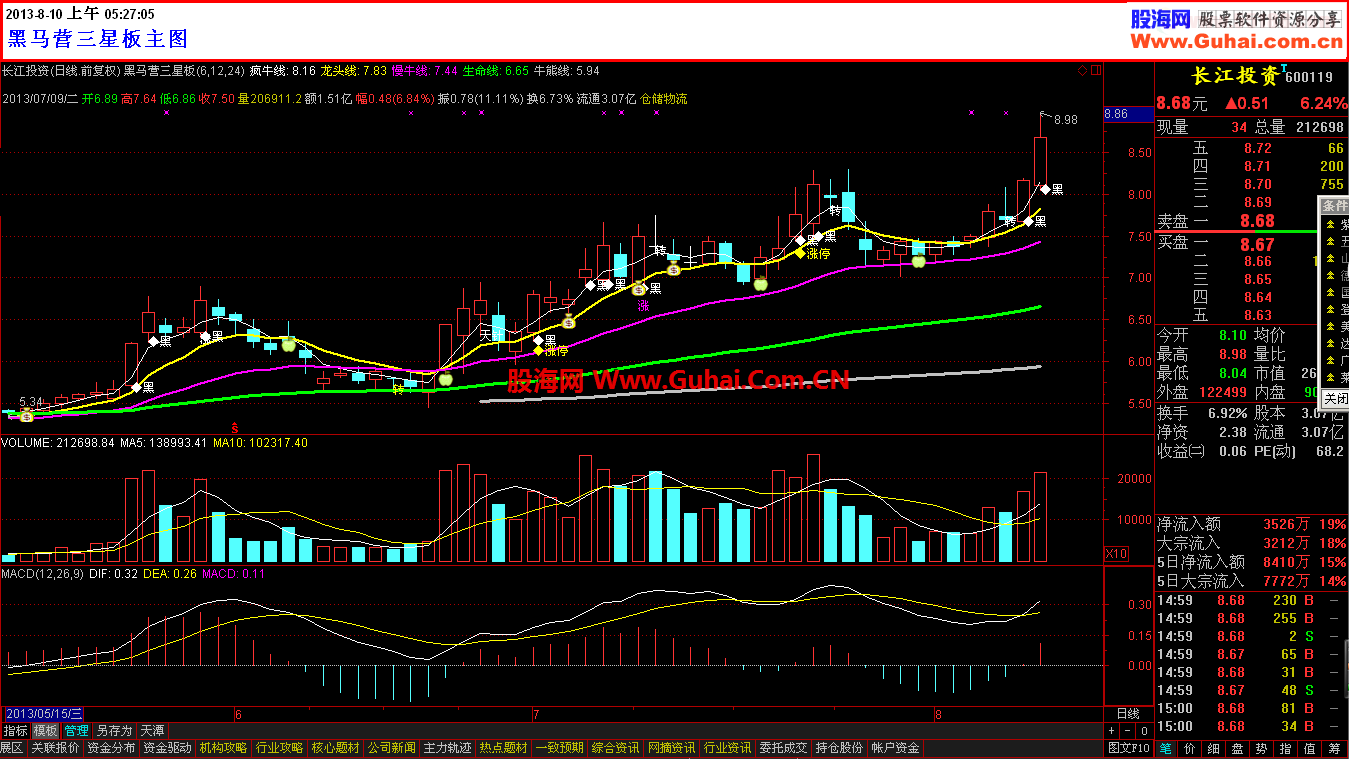Click stock code 600119
Viewport: 1349px width, 759px height.
[x=1311, y=77]
